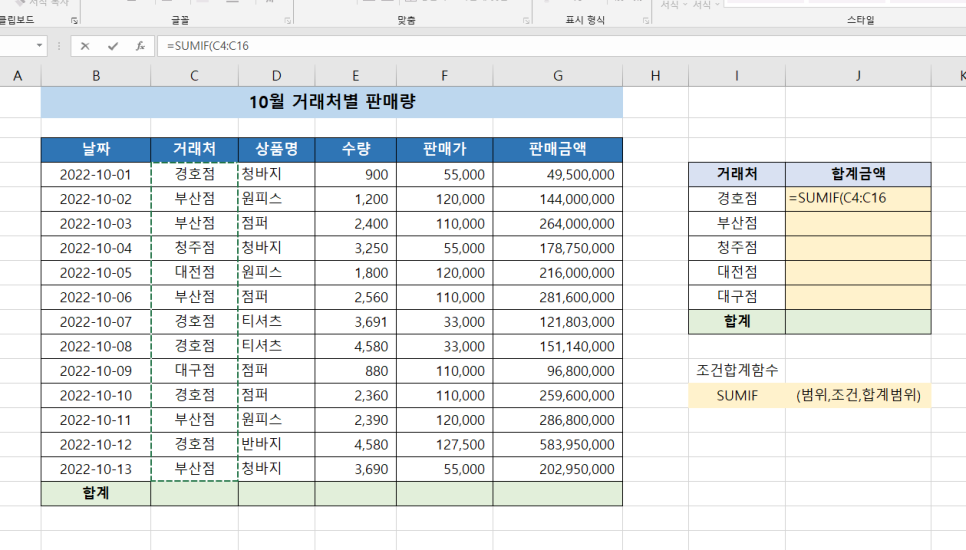Select sales amount 49,500,000
This screenshot has width=966, height=550.
pyautogui.click(x=558, y=175)
